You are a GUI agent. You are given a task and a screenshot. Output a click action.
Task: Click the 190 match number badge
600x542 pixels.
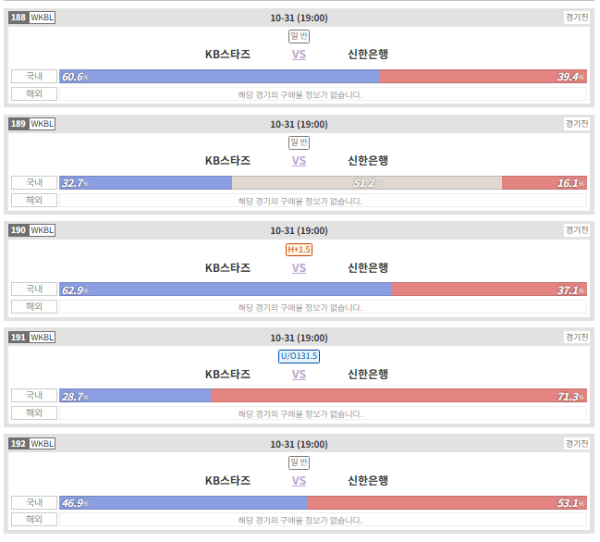coord(18,230)
